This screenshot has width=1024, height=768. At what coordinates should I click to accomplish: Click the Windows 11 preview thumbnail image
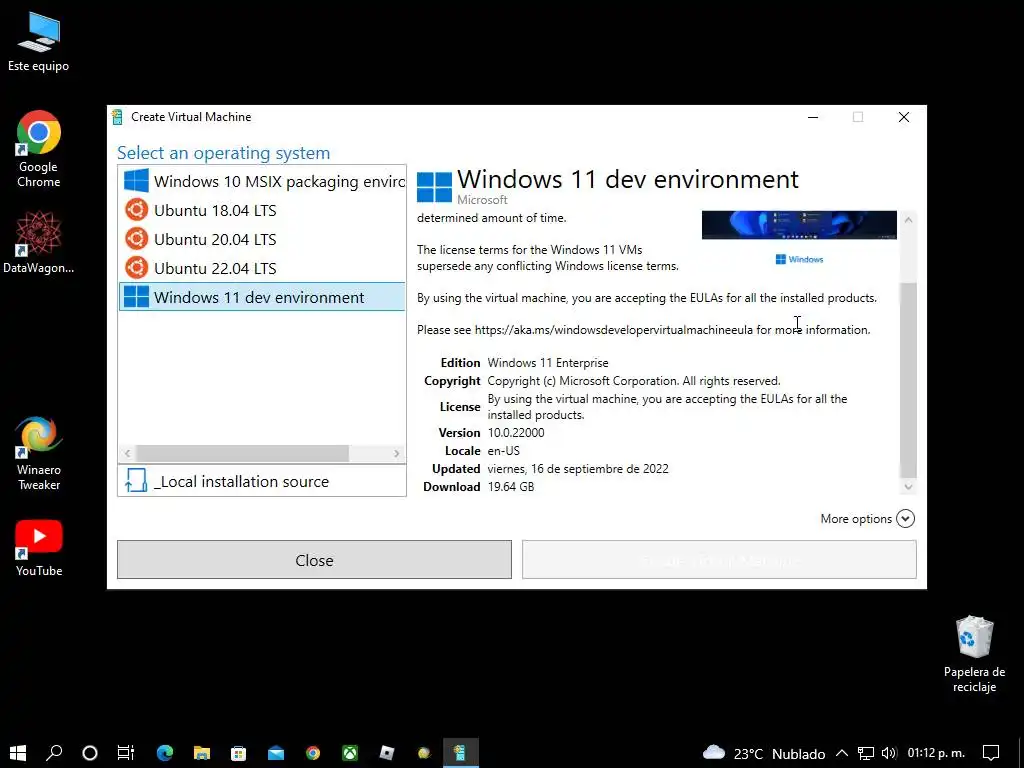point(799,225)
